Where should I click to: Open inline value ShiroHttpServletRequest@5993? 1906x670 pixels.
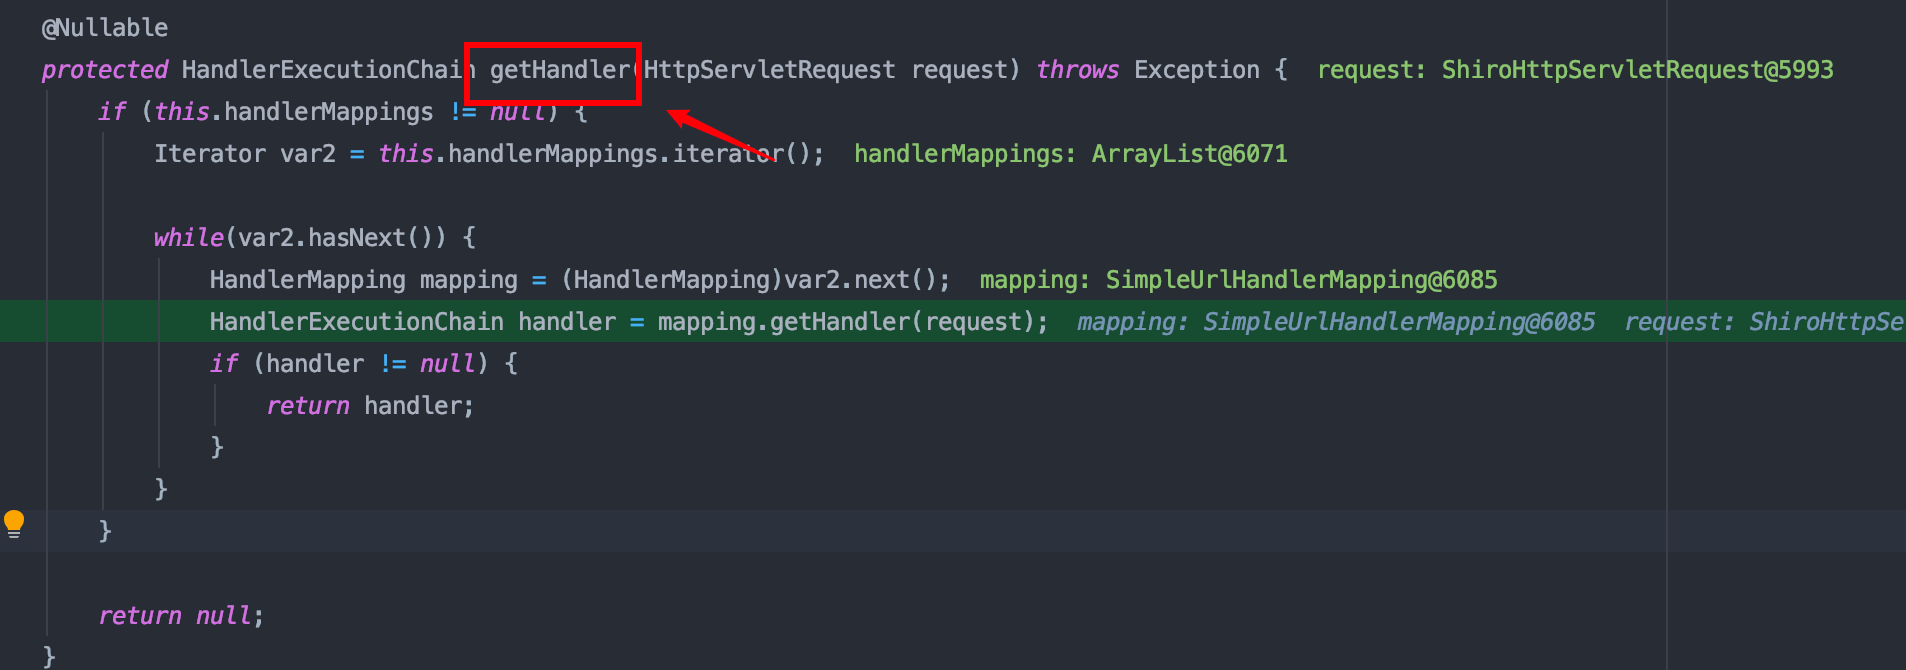(x=1636, y=70)
